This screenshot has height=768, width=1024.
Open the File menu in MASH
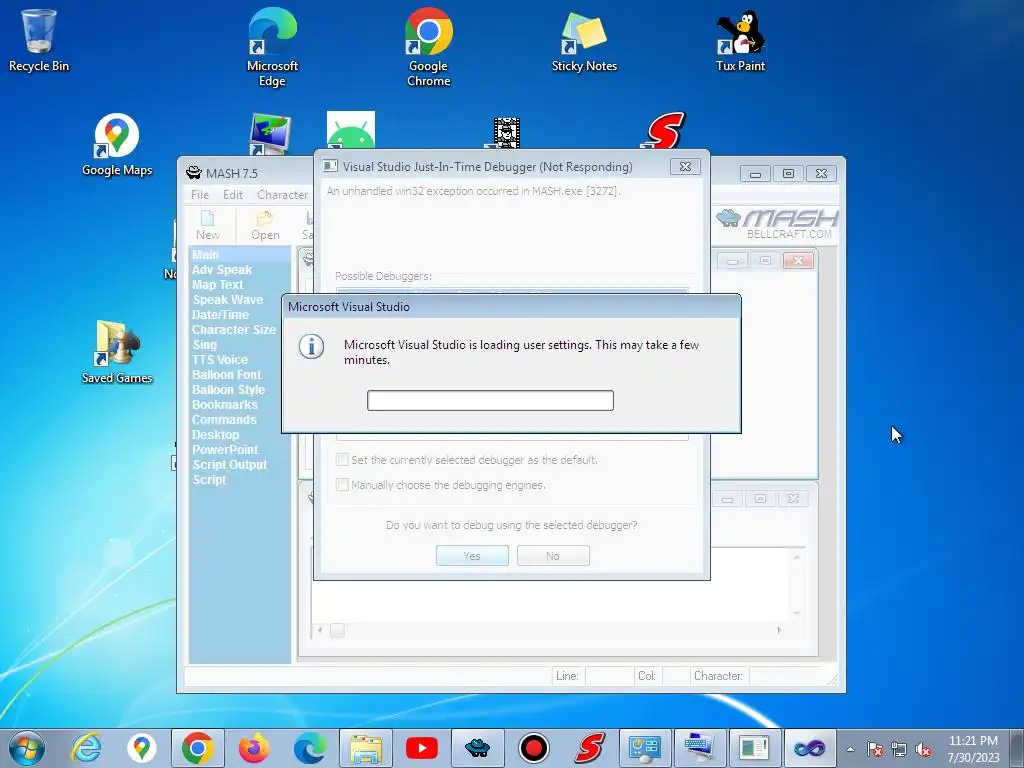pyautogui.click(x=200, y=195)
